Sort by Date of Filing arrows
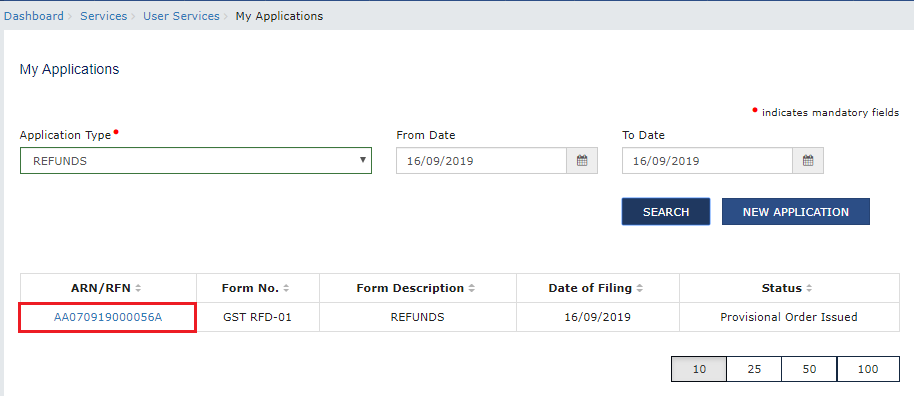The image size is (914, 396). point(639,288)
